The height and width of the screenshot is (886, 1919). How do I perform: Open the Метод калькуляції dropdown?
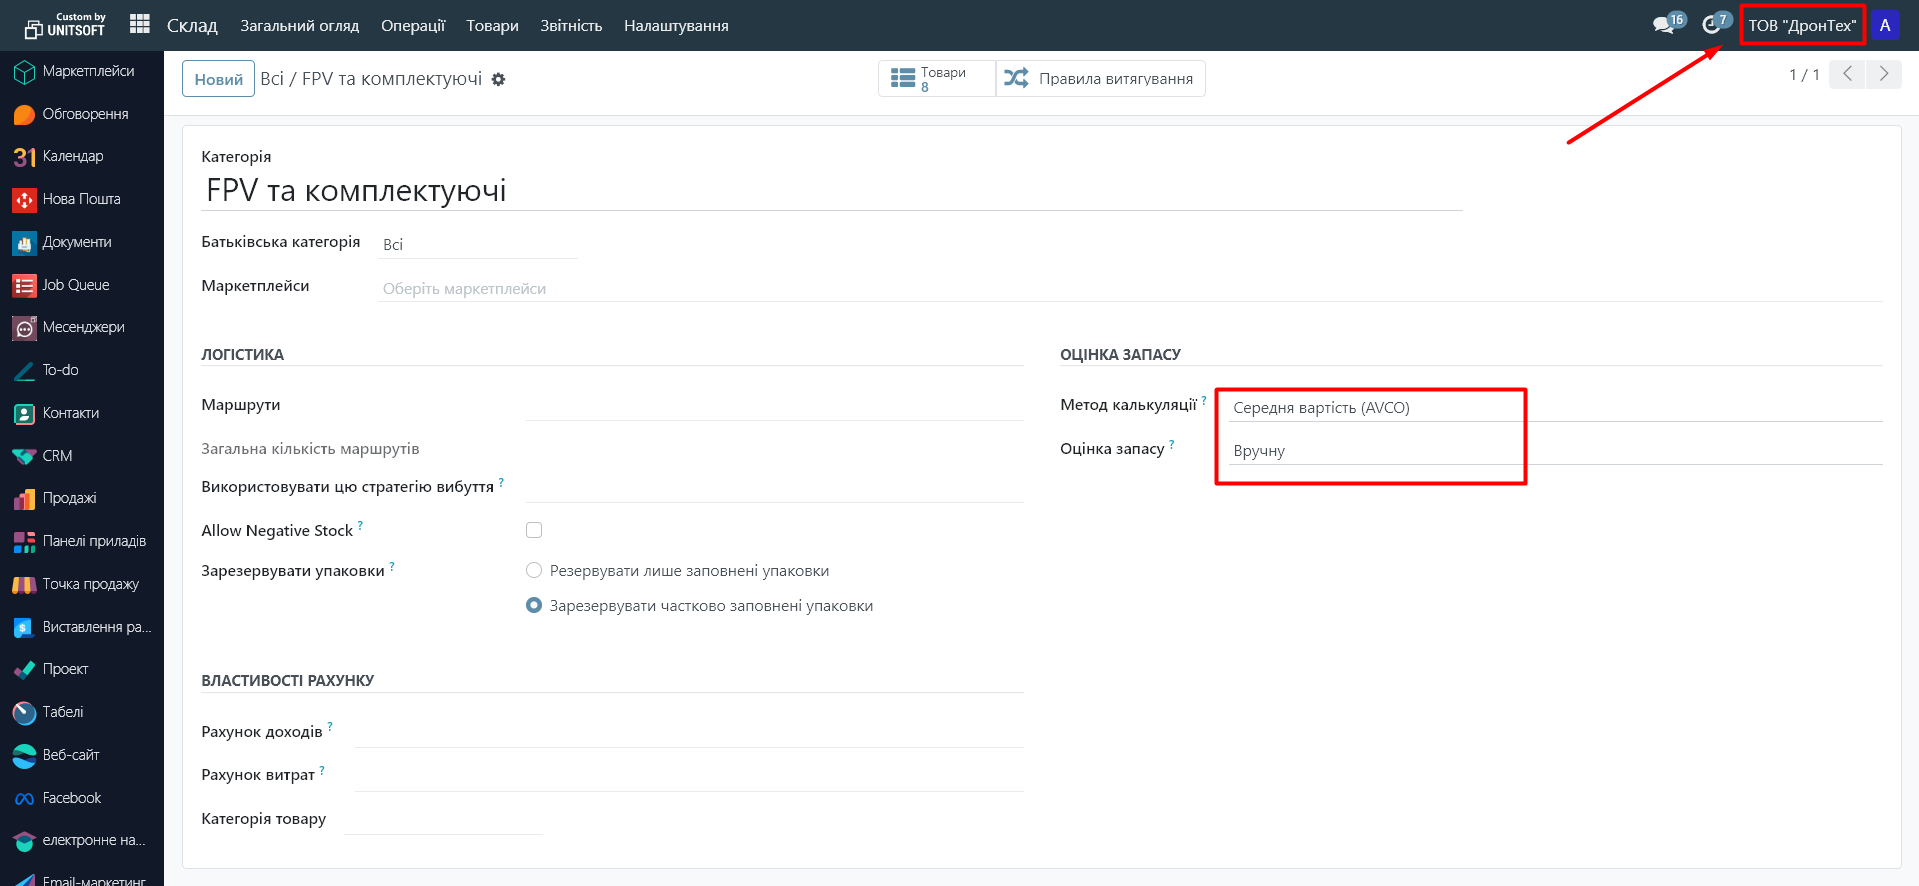pos(1370,408)
